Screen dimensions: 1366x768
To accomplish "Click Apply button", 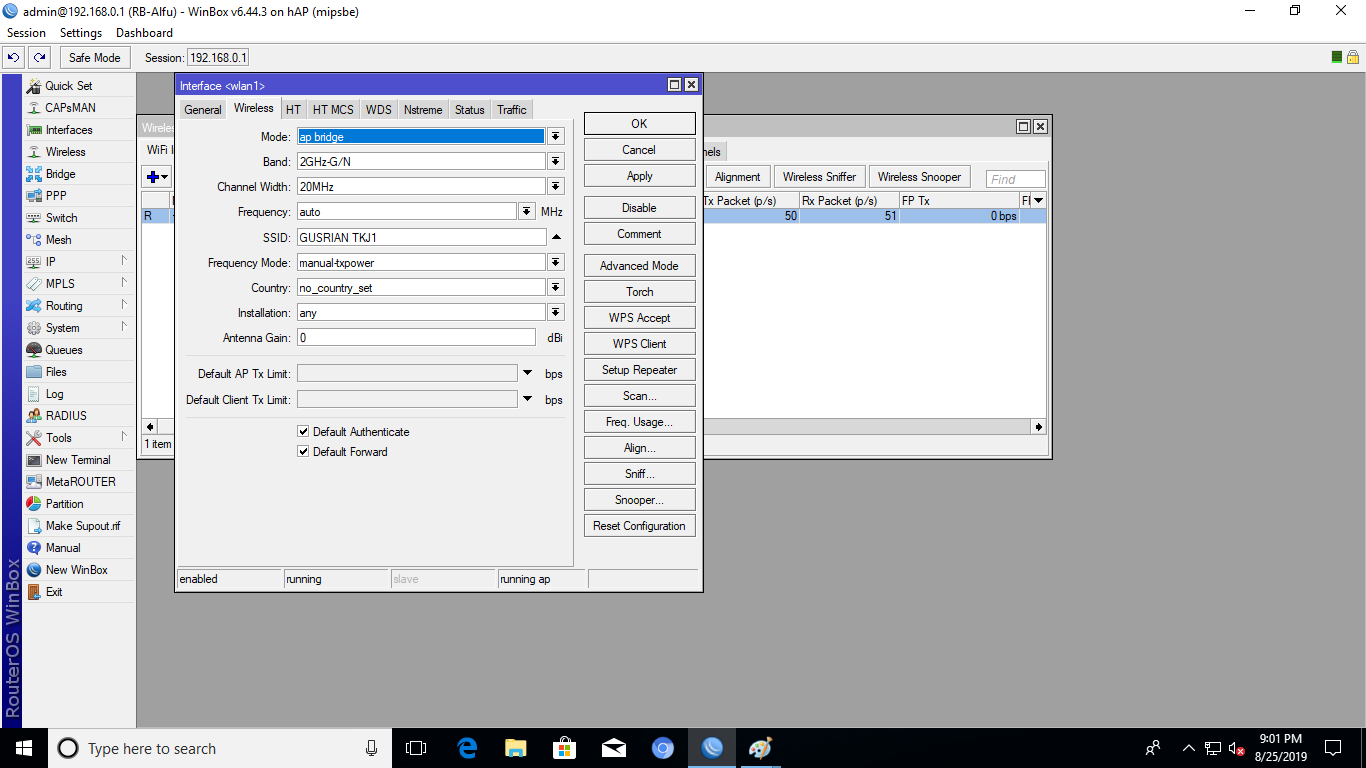I will pyautogui.click(x=640, y=176).
